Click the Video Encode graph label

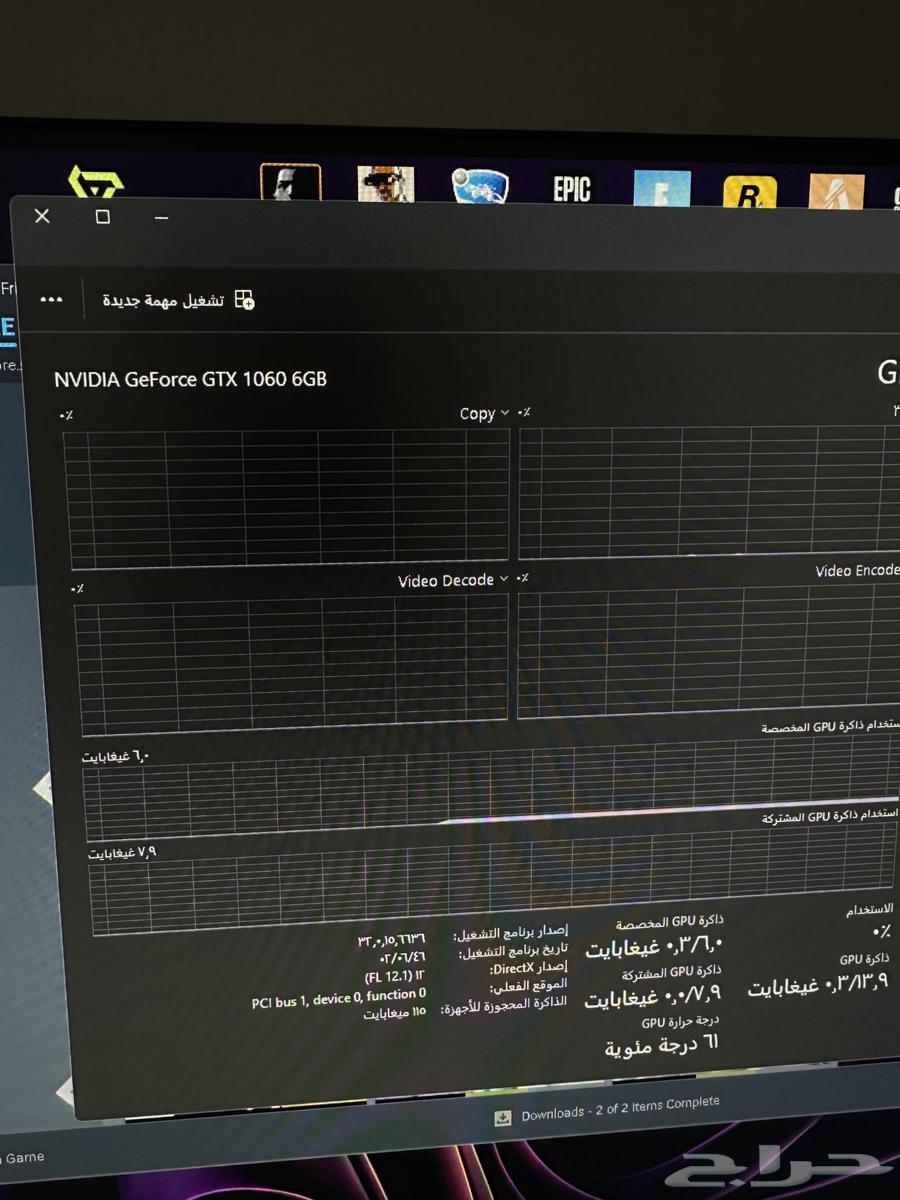pos(856,571)
